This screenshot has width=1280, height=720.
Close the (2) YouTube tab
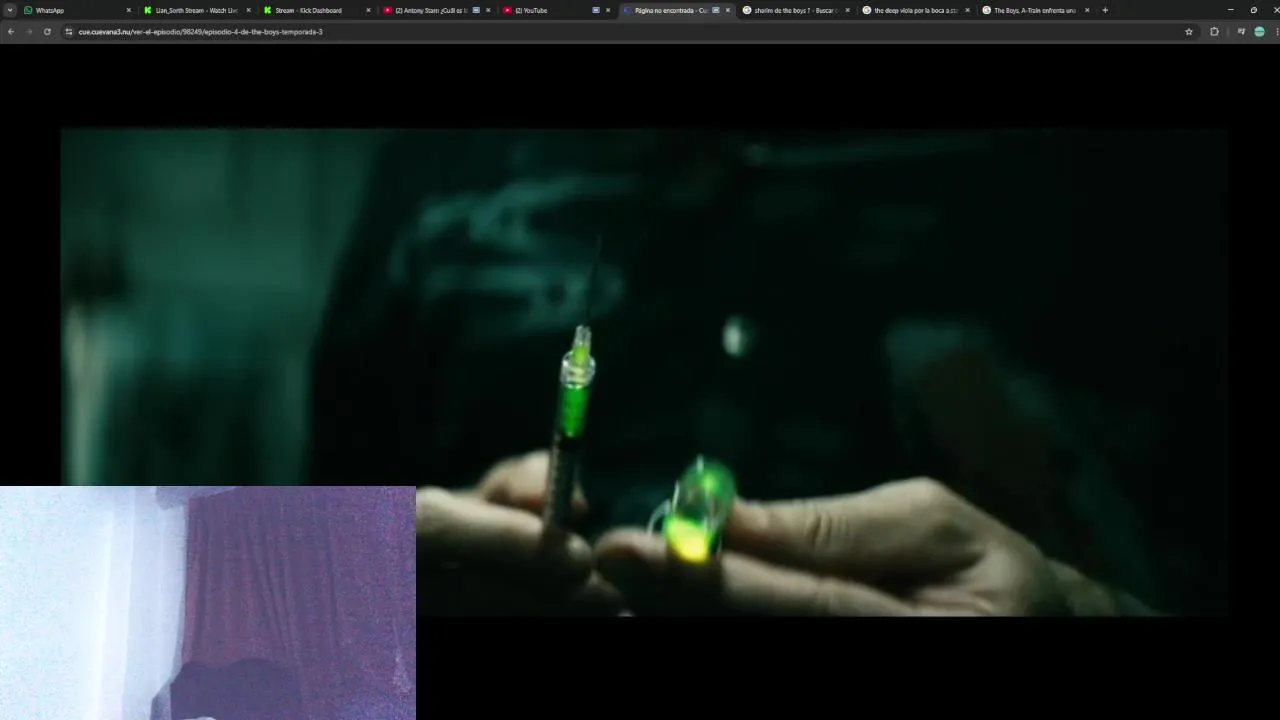(x=608, y=10)
